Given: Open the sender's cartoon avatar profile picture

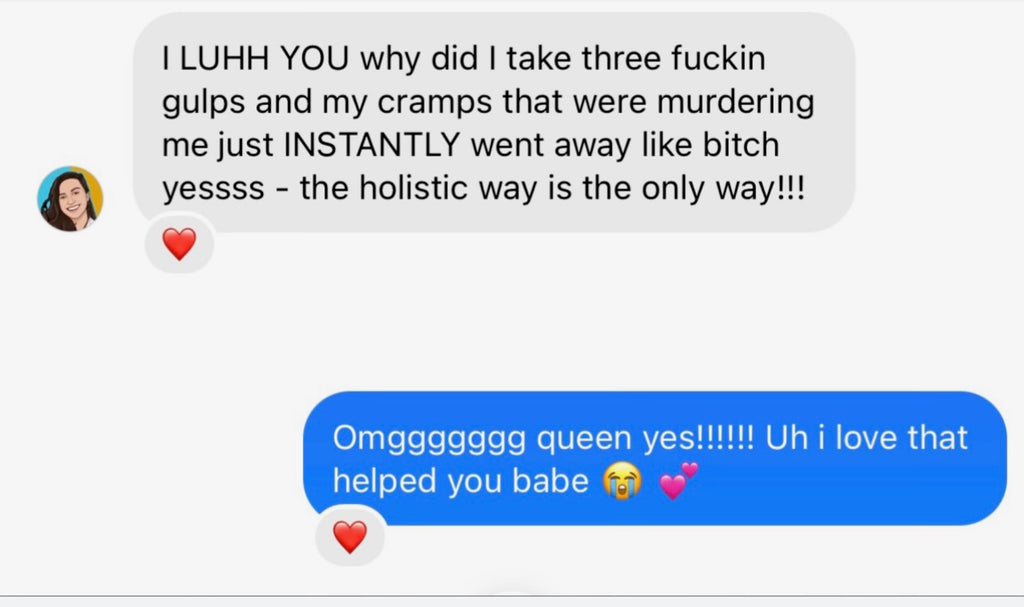Looking at the screenshot, I should (70, 199).
